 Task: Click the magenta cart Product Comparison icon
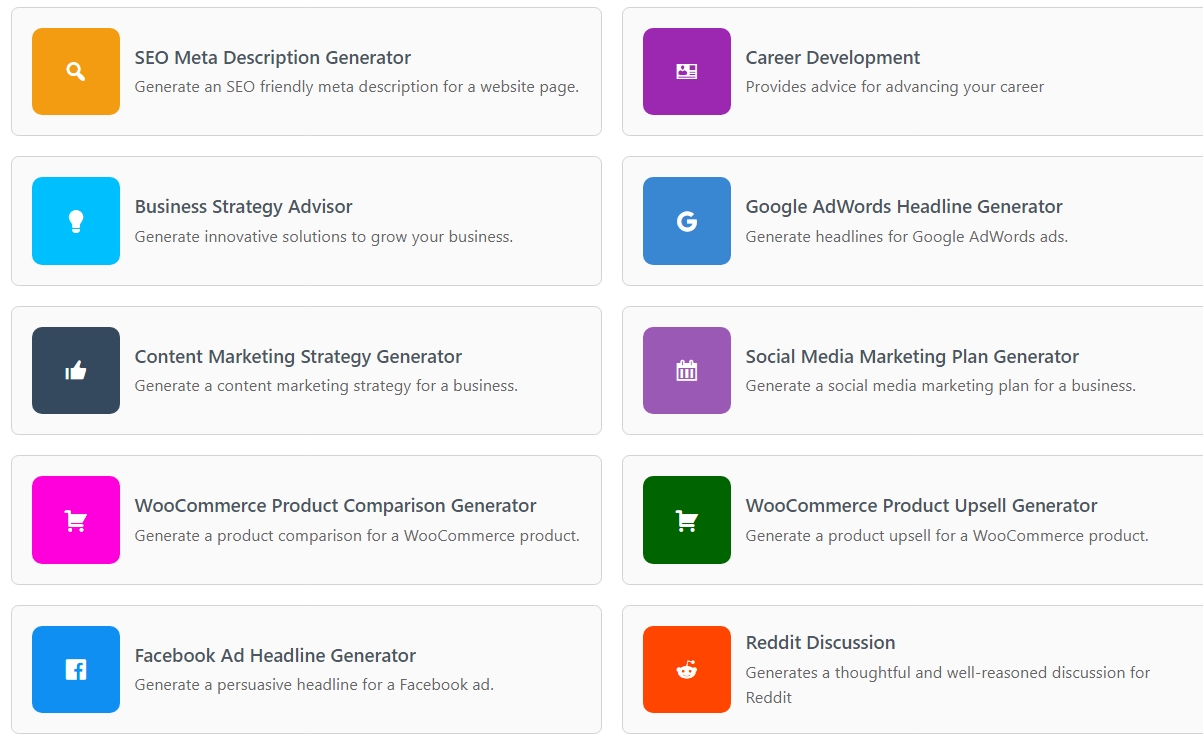click(76, 520)
